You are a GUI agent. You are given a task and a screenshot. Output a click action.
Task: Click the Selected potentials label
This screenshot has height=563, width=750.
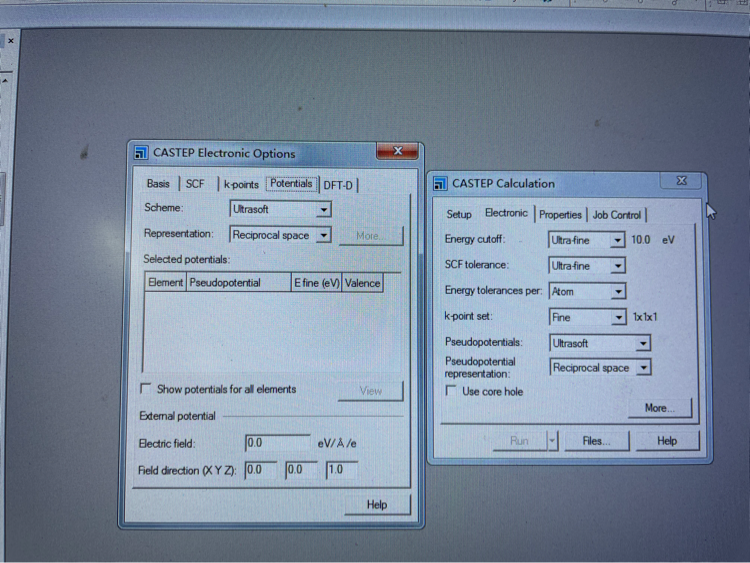tap(187, 259)
